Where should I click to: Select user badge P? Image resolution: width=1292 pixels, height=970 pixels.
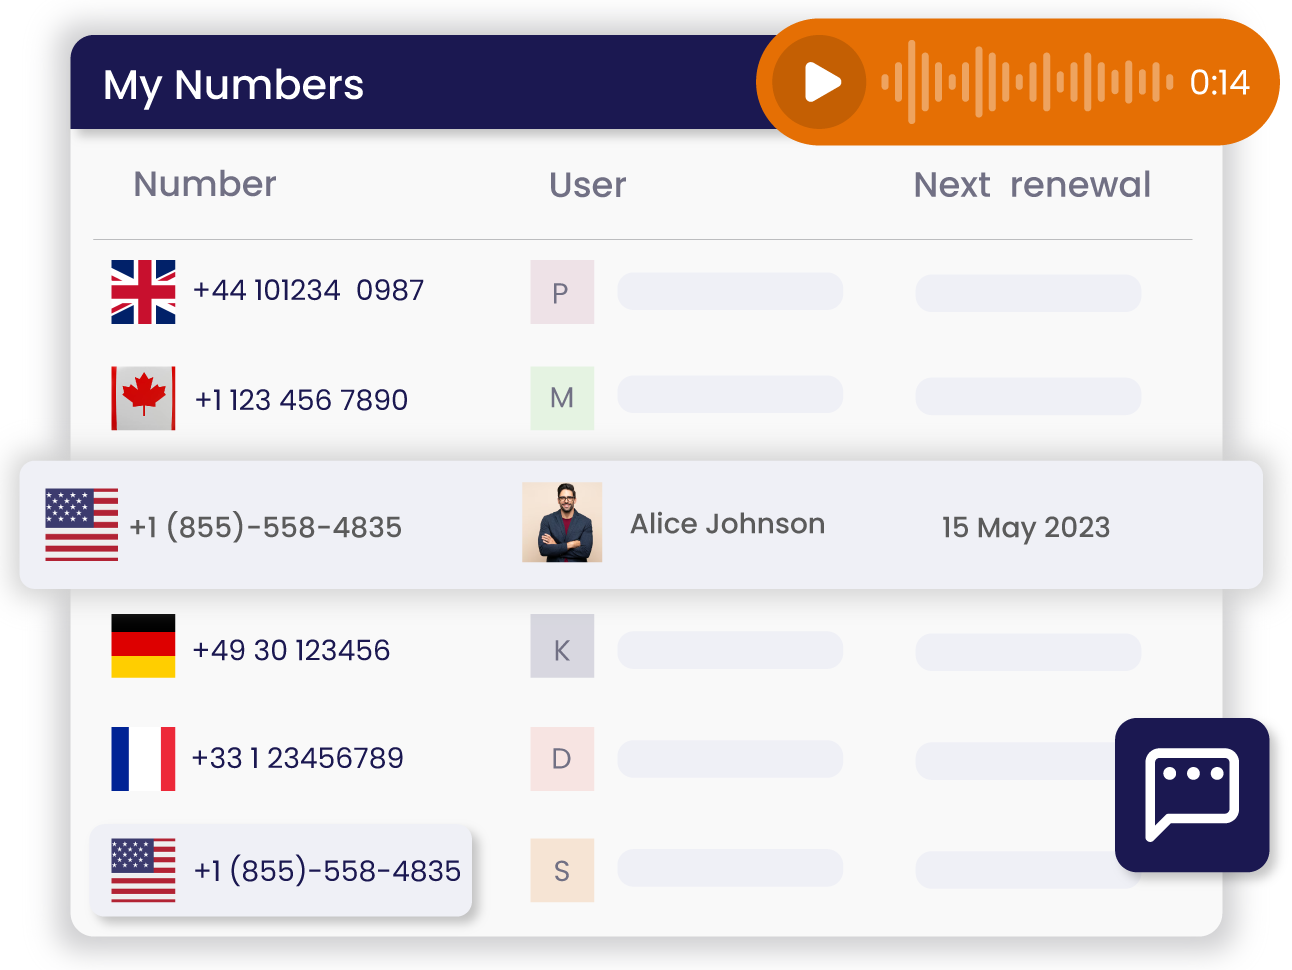coord(561,291)
